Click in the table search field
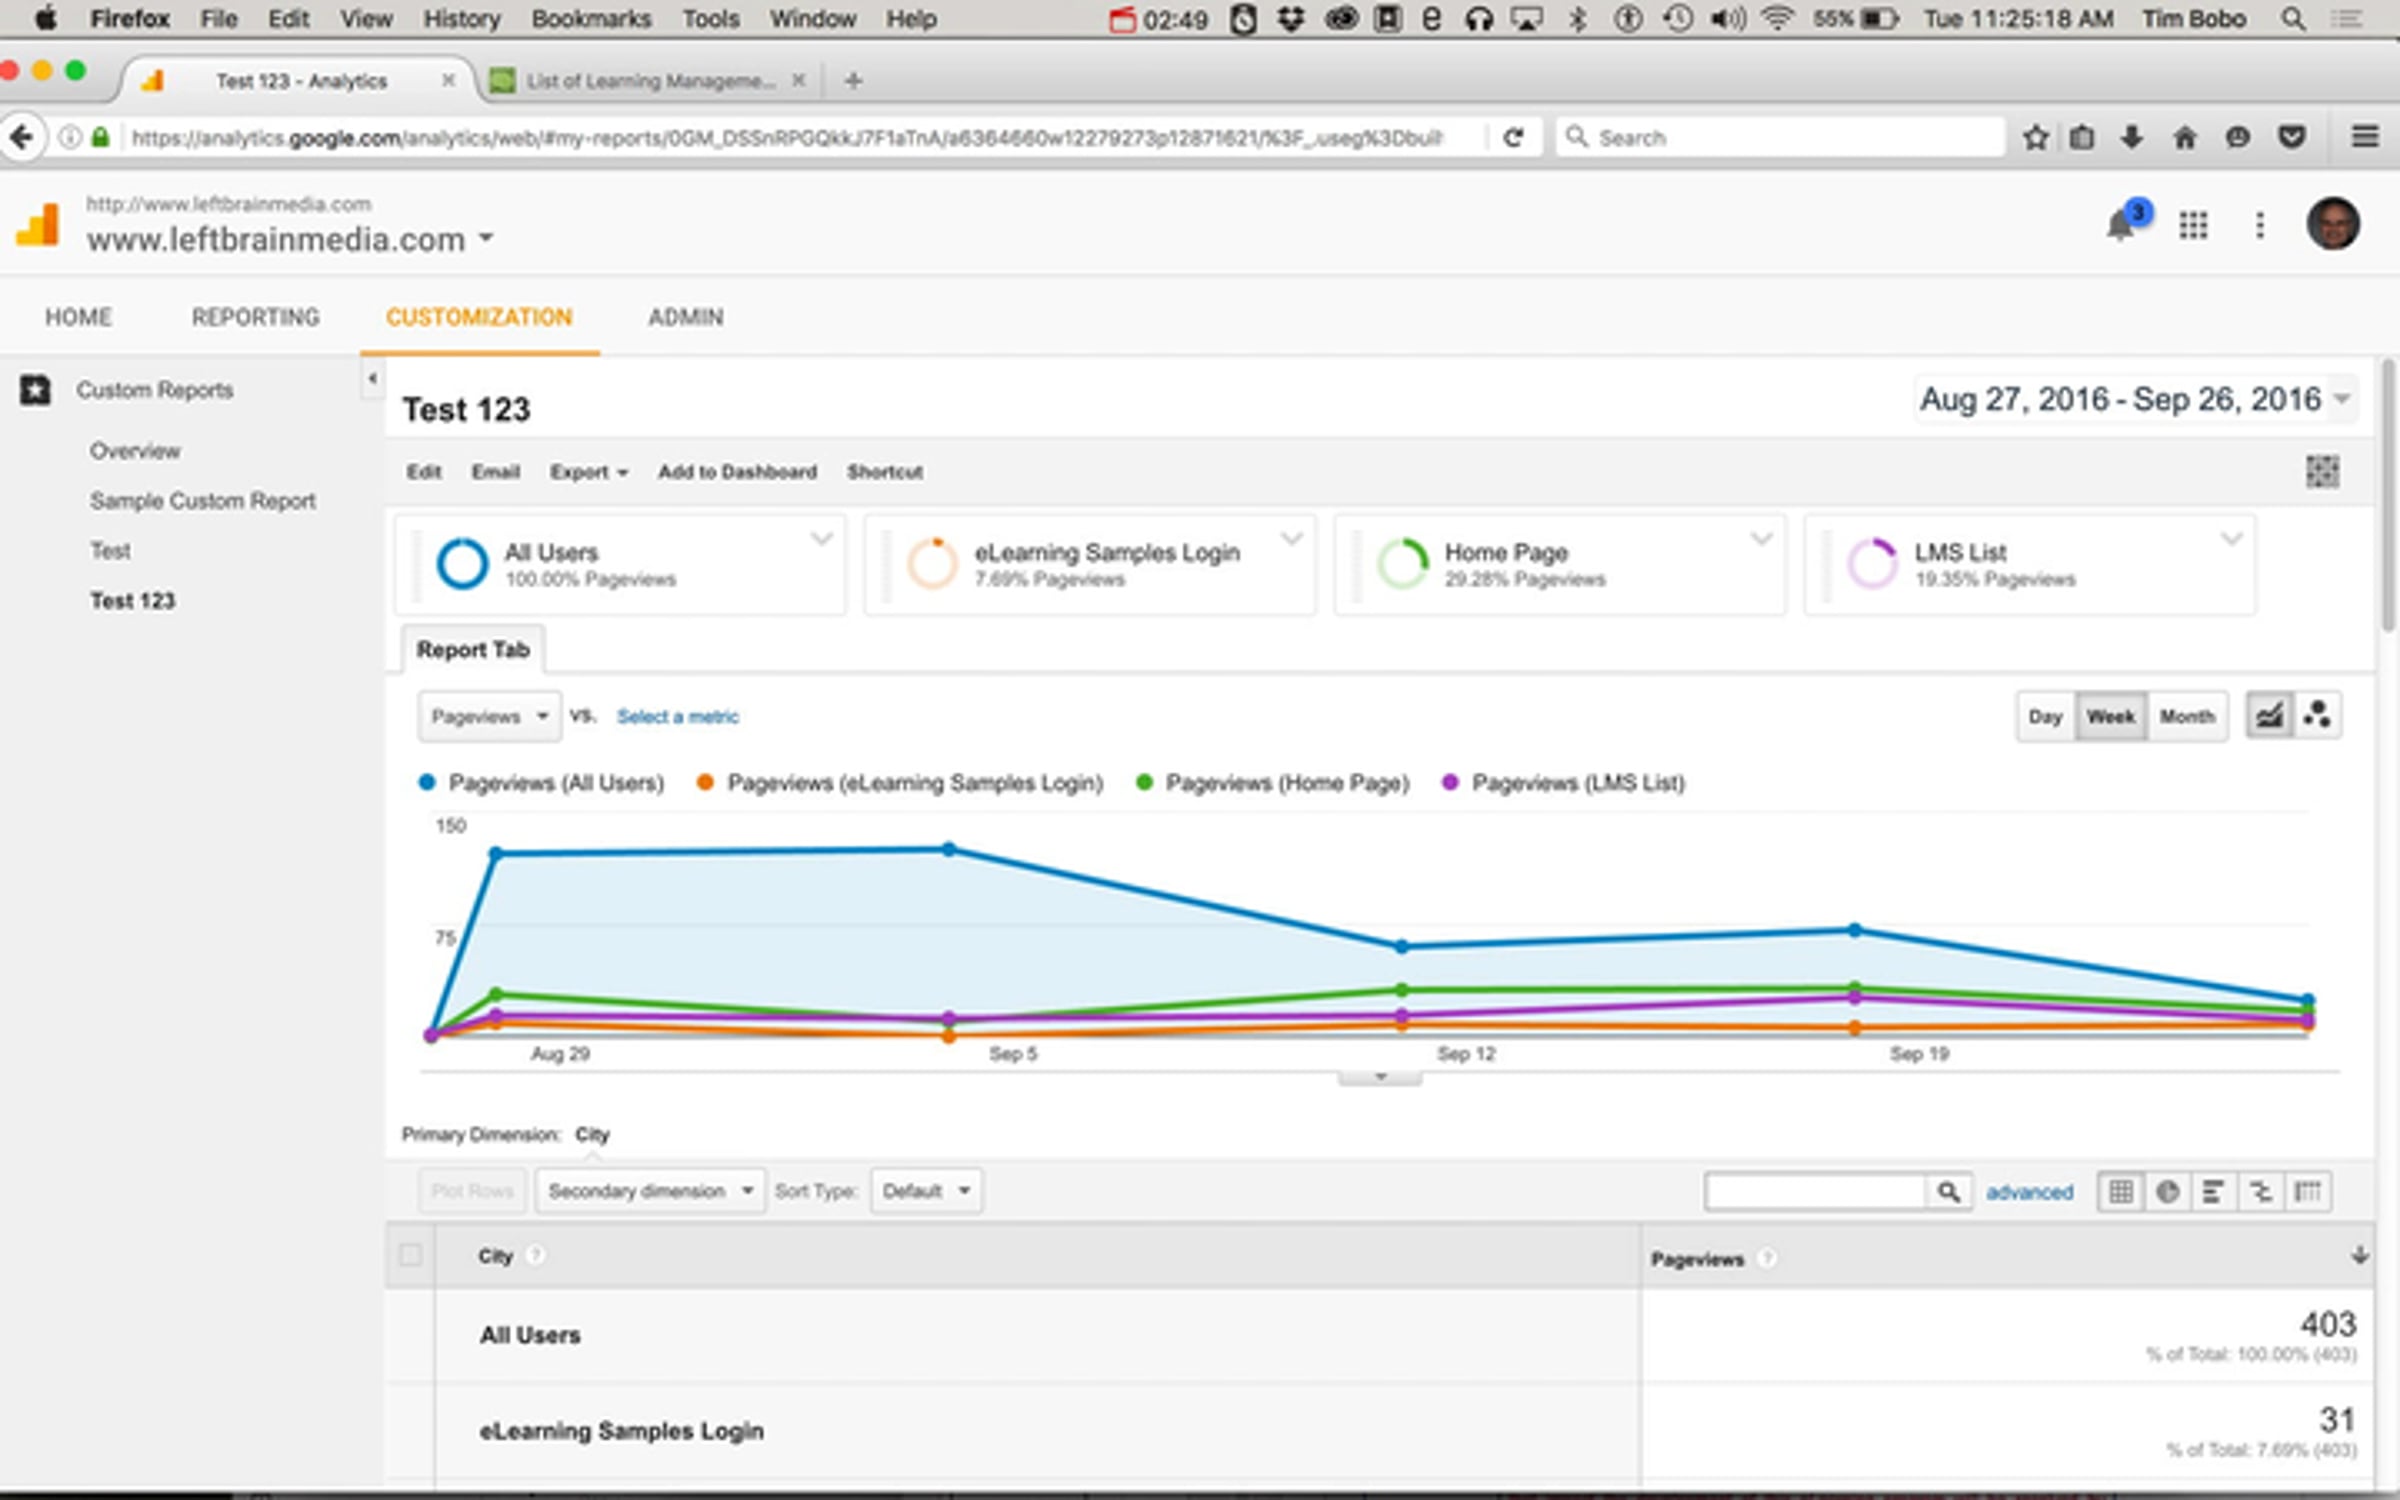Image resolution: width=2400 pixels, height=1500 pixels. [x=1815, y=1191]
